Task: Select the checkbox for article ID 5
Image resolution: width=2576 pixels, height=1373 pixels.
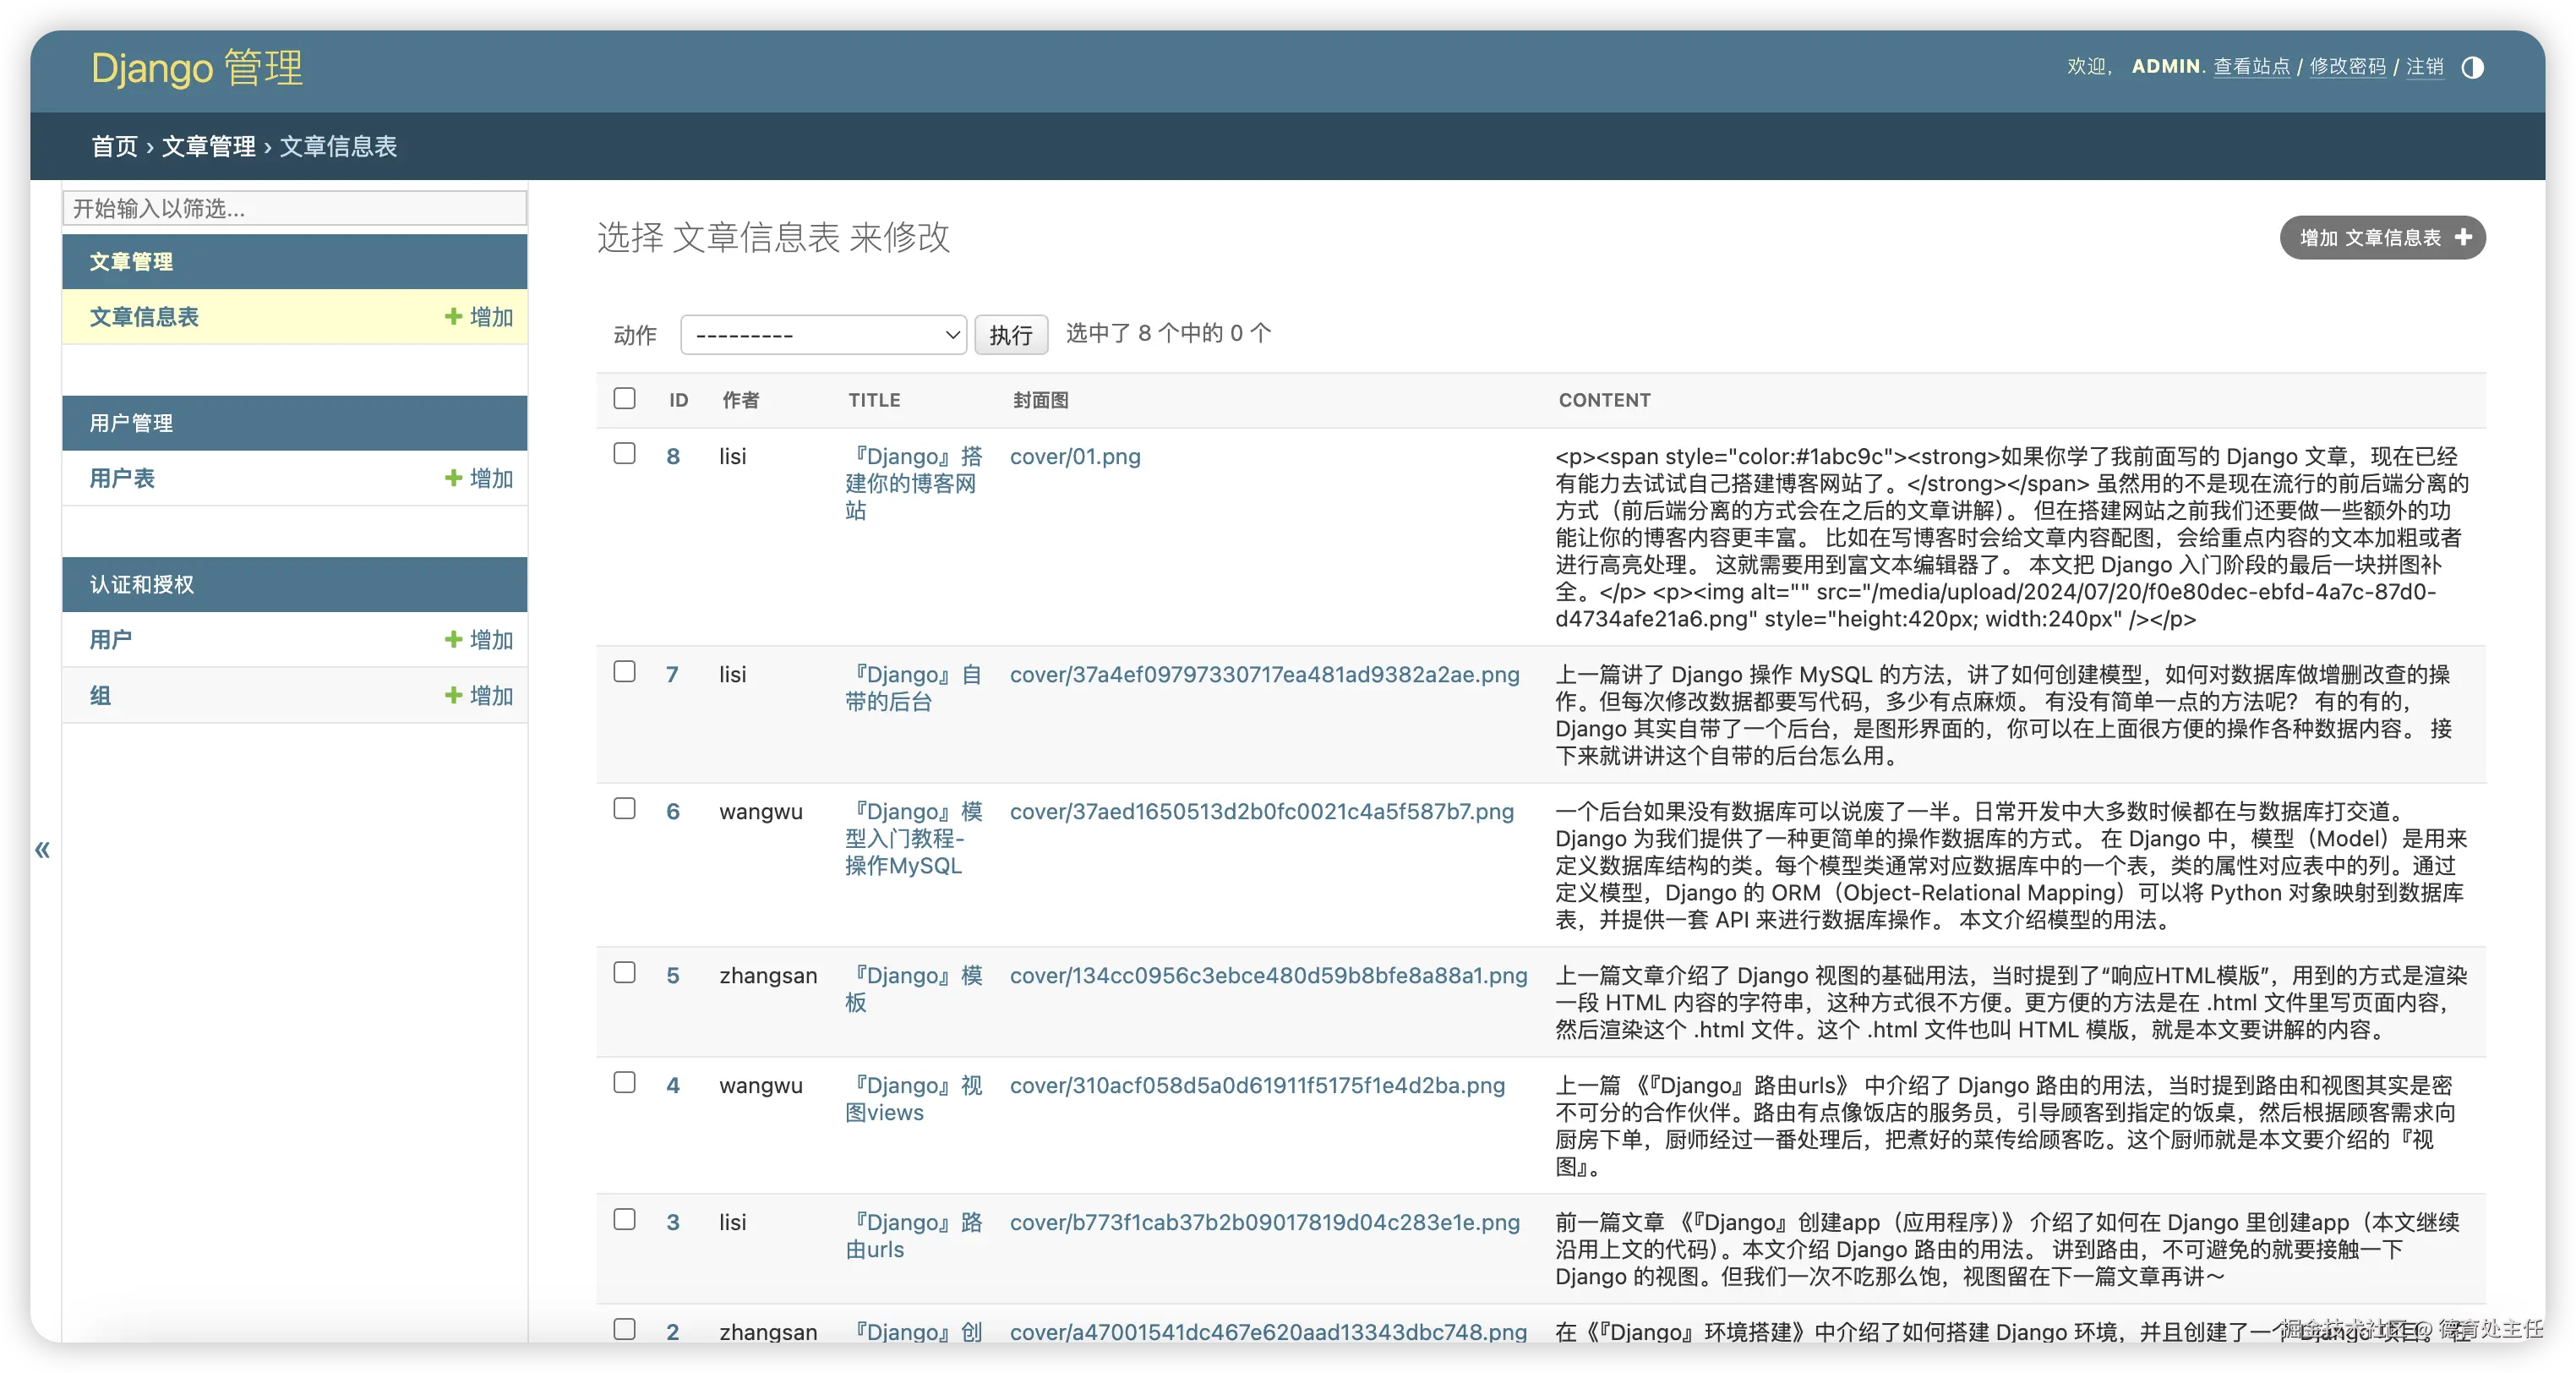Action: click(x=624, y=973)
